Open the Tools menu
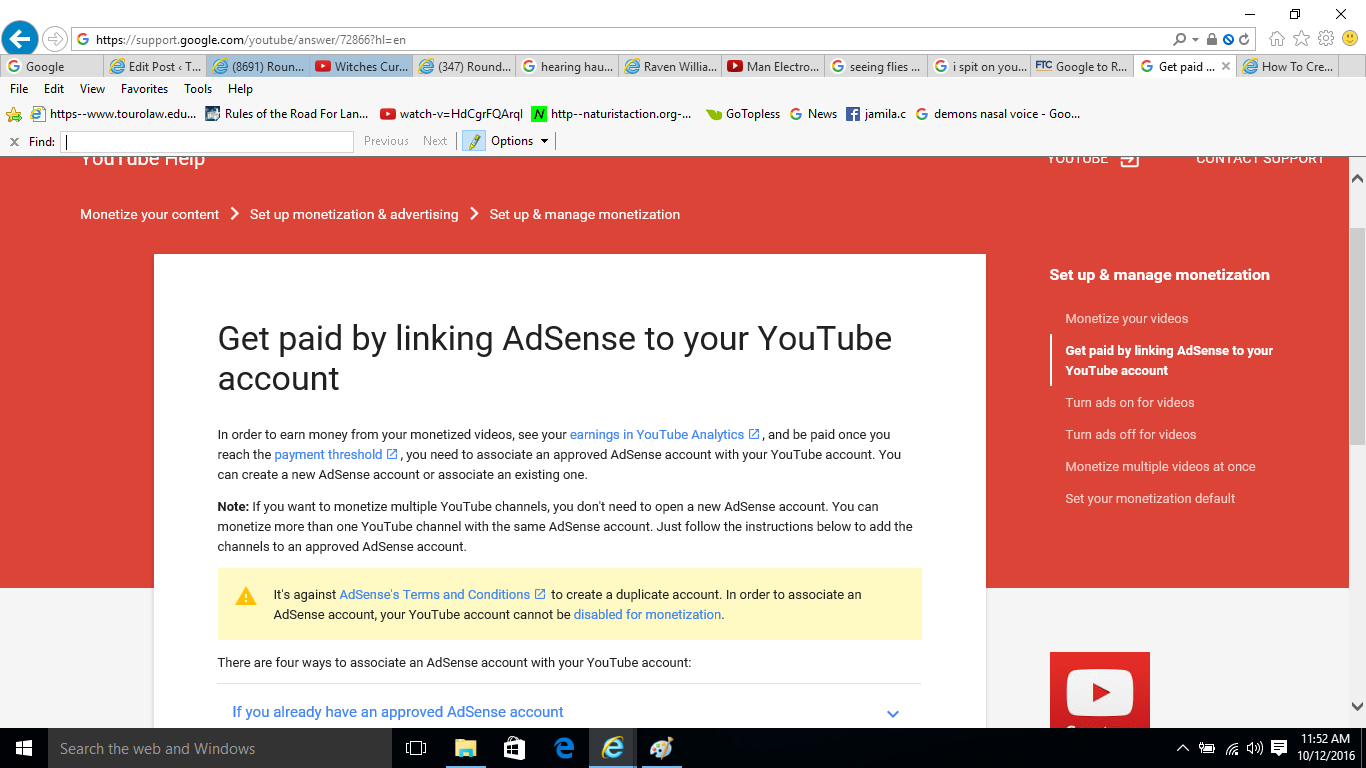The image size is (1366, 768). coord(198,89)
